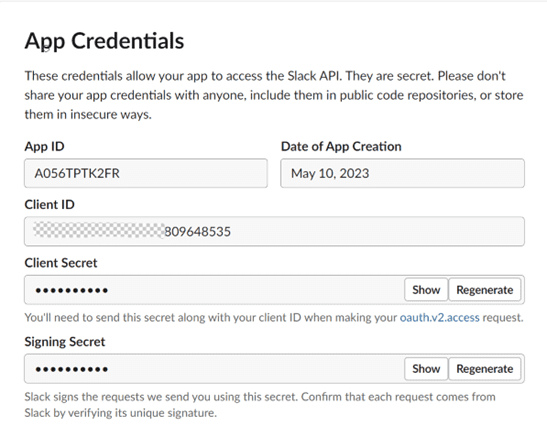Click the Date of App Creation label
The width and height of the screenshot is (547, 426).
click(x=341, y=147)
